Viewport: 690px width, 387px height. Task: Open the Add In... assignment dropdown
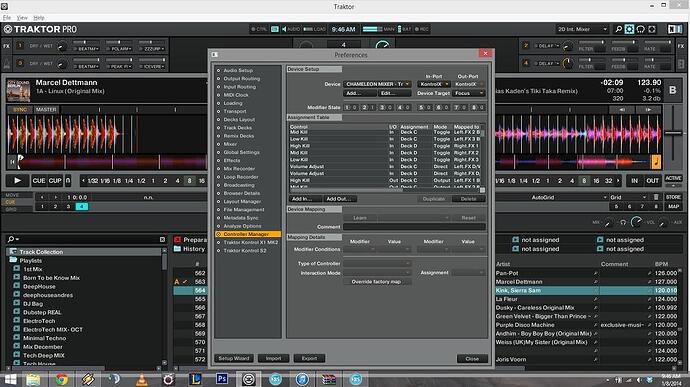[x=306, y=199]
